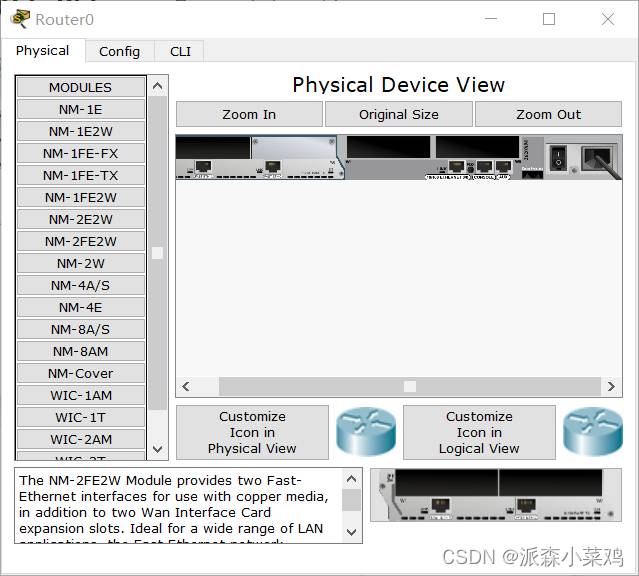Click the MODULES header button
639x576 pixels.
tap(81, 87)
